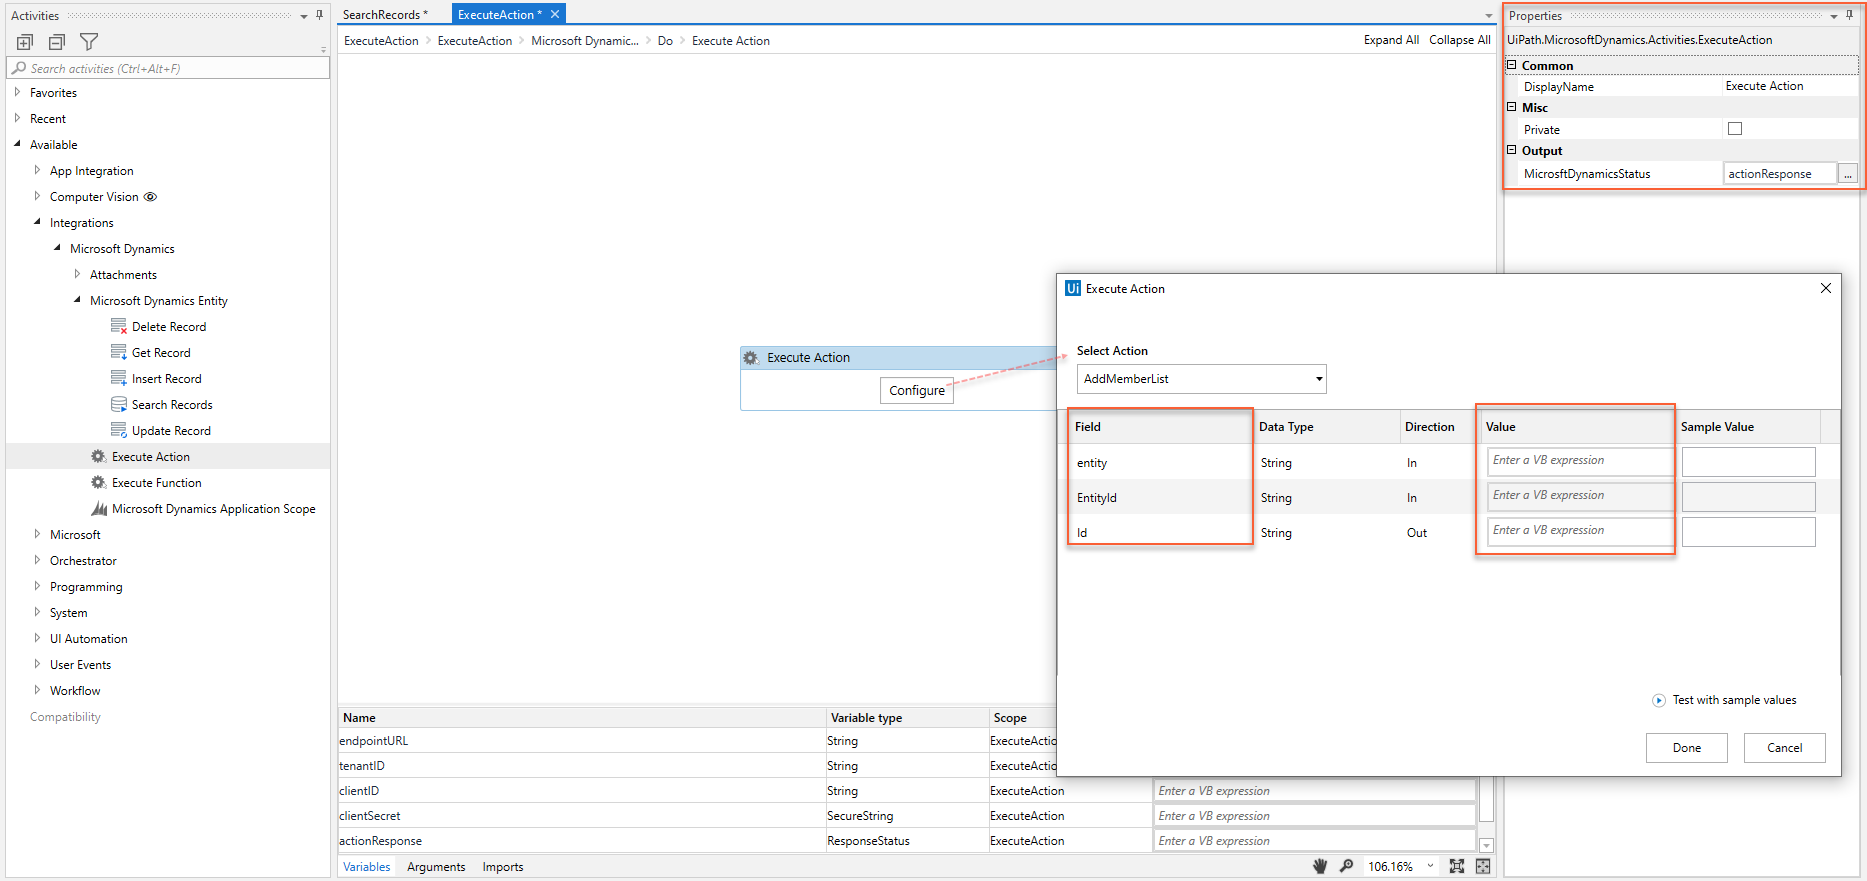The height and width of the screenshot is (881, 1867).
Task: Click the overview icon in status bar
Action: (1482, 866)
